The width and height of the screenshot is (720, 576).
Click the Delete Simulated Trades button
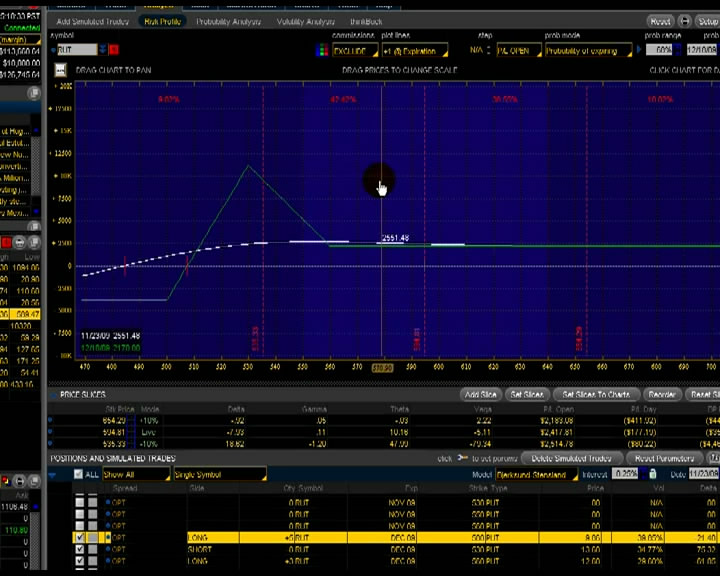(571, 458)
